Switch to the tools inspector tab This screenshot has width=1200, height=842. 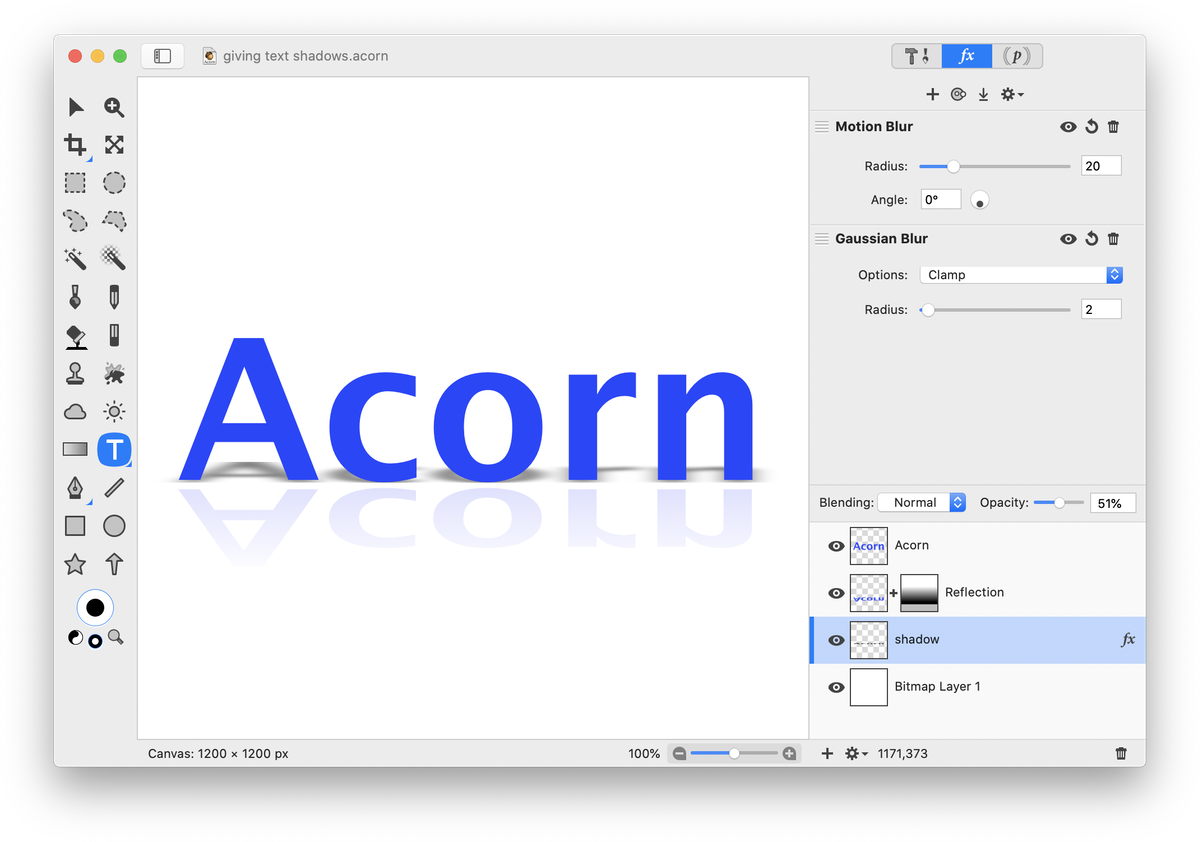click(x=917, y=56)
